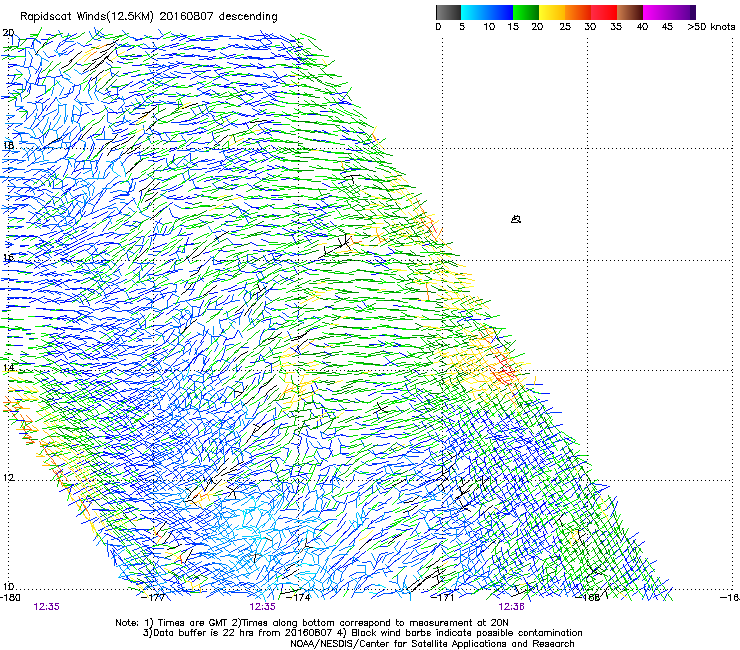Click the legend label '10'
The height and width of the screenshot is (650, 740).
[489, 27]
